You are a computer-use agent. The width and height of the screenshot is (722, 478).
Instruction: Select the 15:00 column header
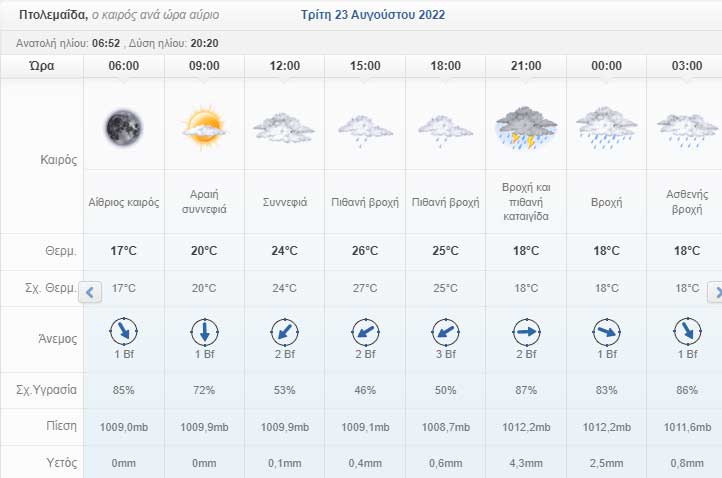coord(365,66)
